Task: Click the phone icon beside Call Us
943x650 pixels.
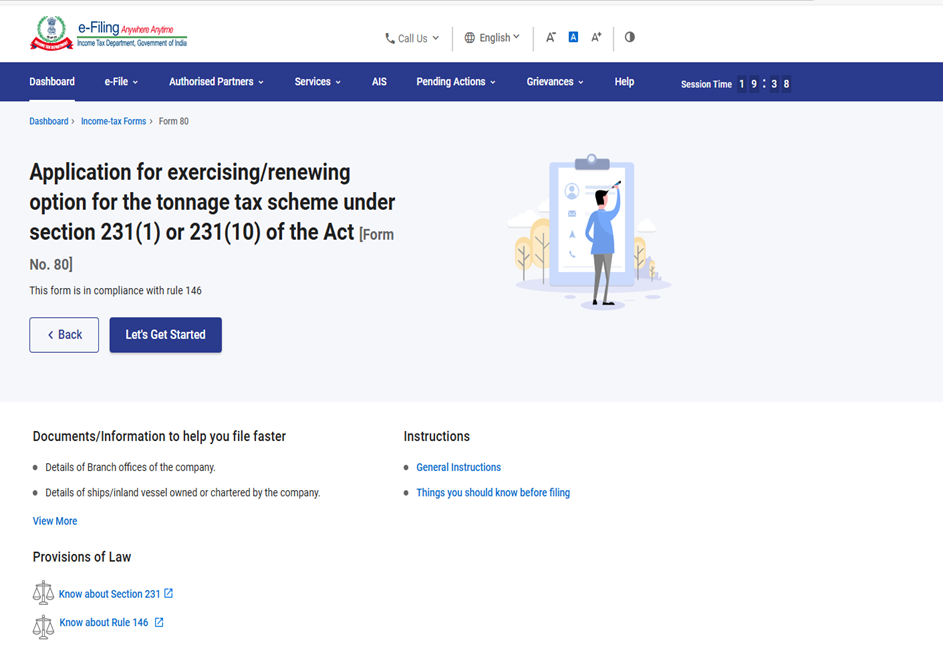Action: pyautogui.click(x=390, y=39)
